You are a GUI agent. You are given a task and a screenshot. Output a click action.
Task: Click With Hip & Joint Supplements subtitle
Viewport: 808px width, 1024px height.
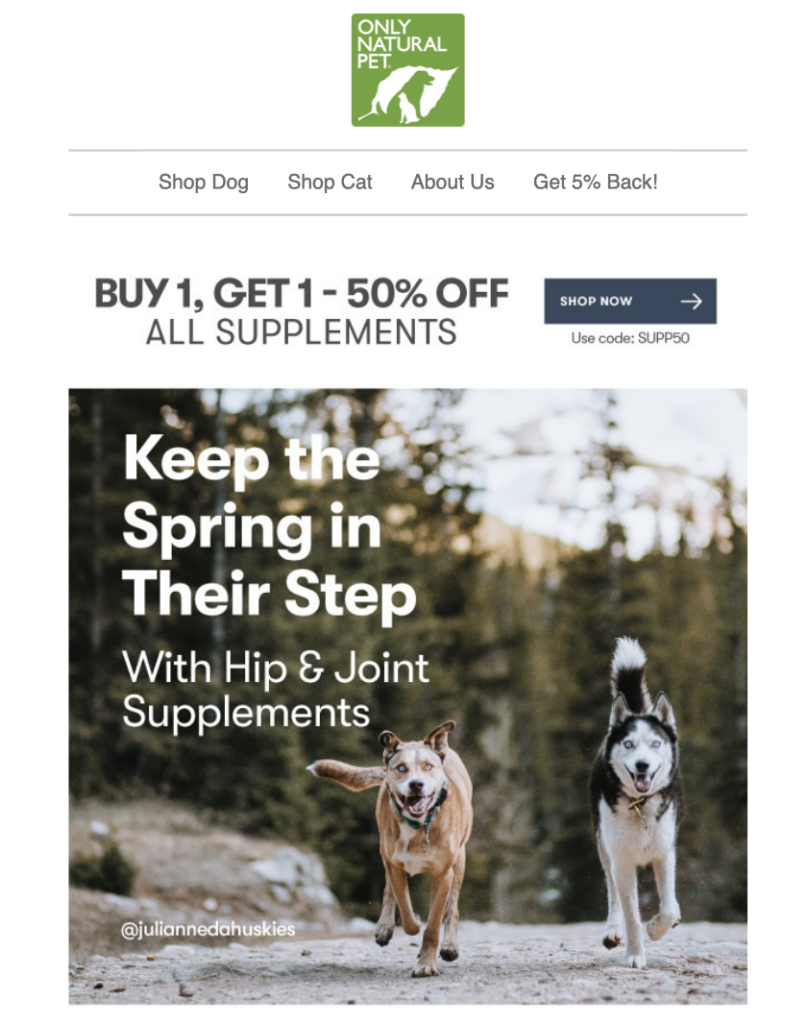pyautogui.click(x=275, y=689)
